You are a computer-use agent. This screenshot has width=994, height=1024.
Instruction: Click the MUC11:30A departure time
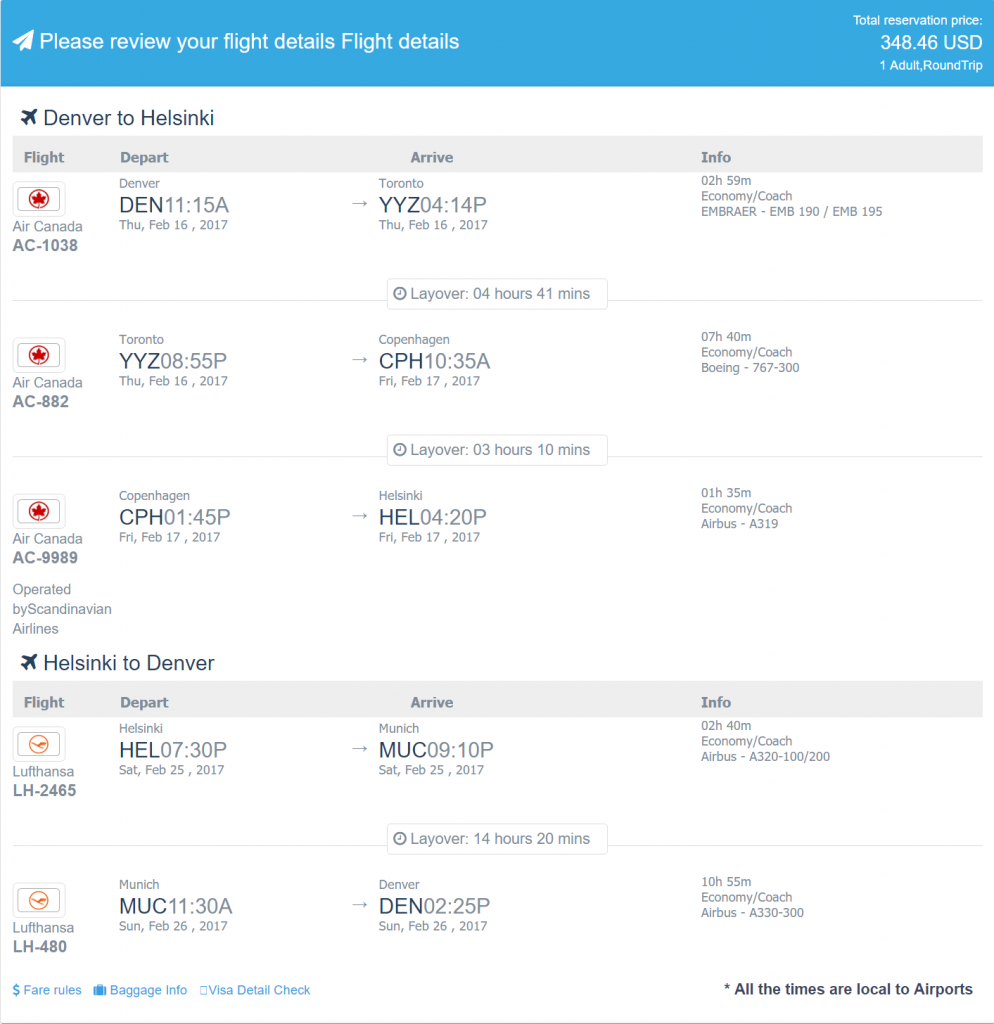(176, 906)
